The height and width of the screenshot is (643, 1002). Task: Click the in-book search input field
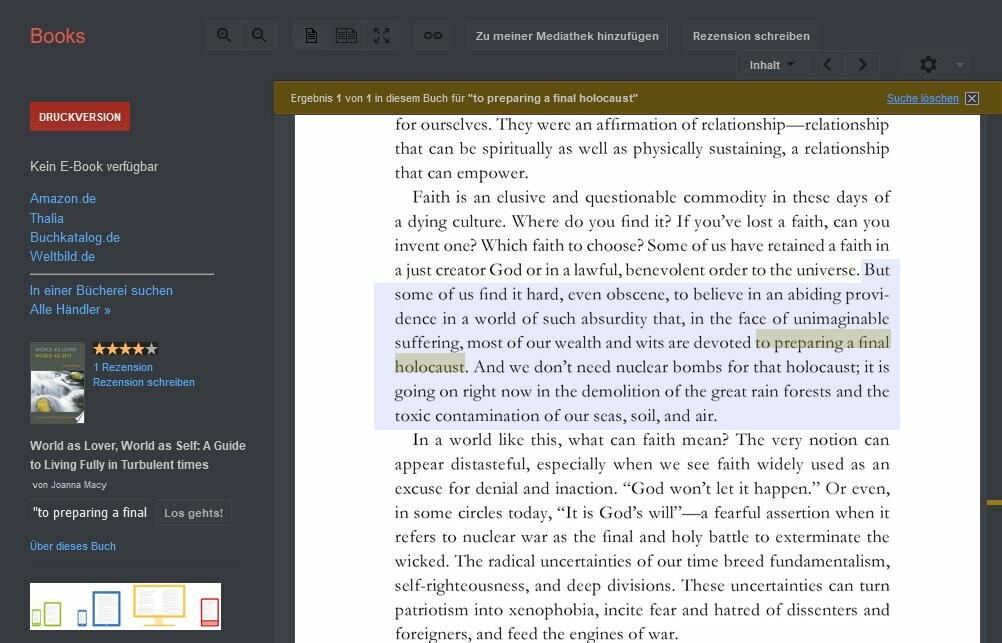point(91,513)
